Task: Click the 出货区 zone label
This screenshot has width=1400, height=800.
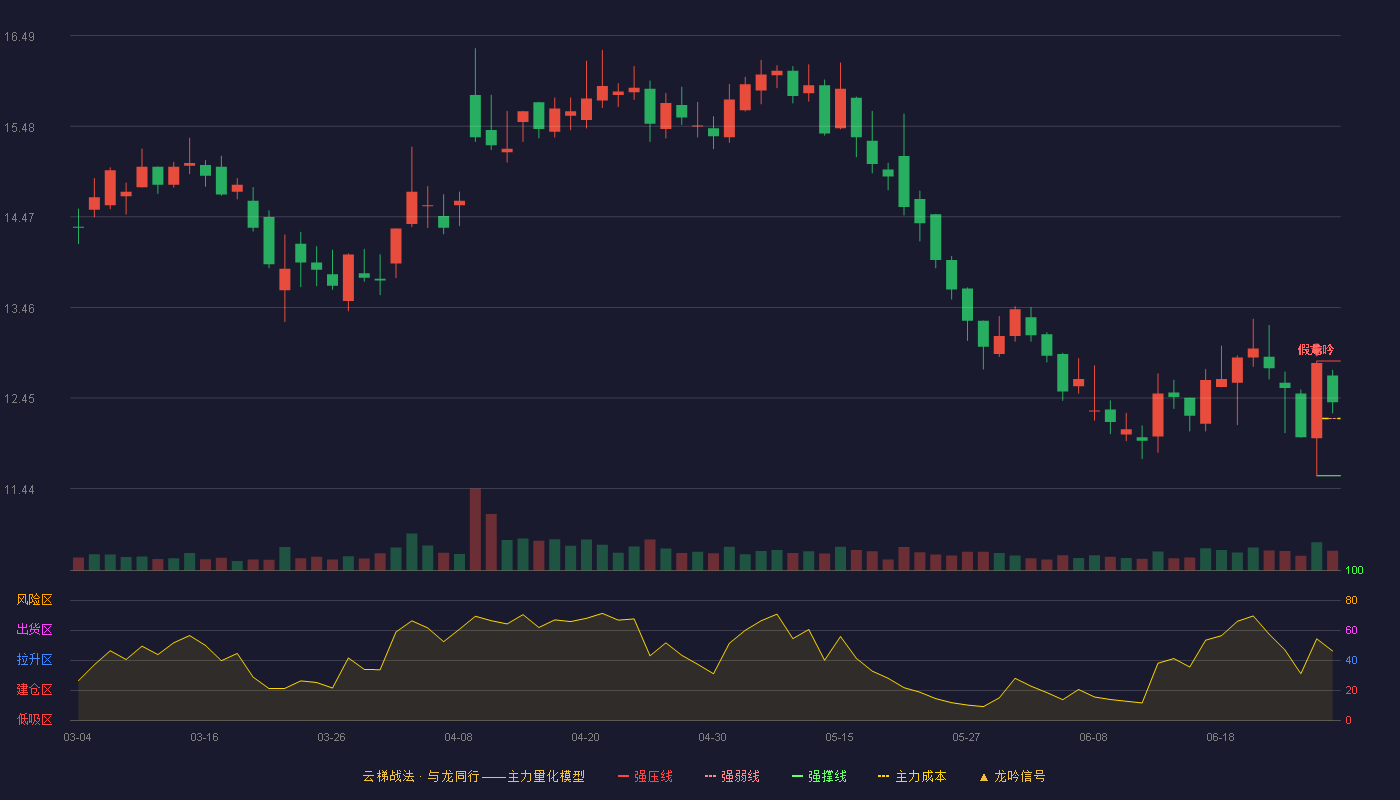Action: pos(34,630)
